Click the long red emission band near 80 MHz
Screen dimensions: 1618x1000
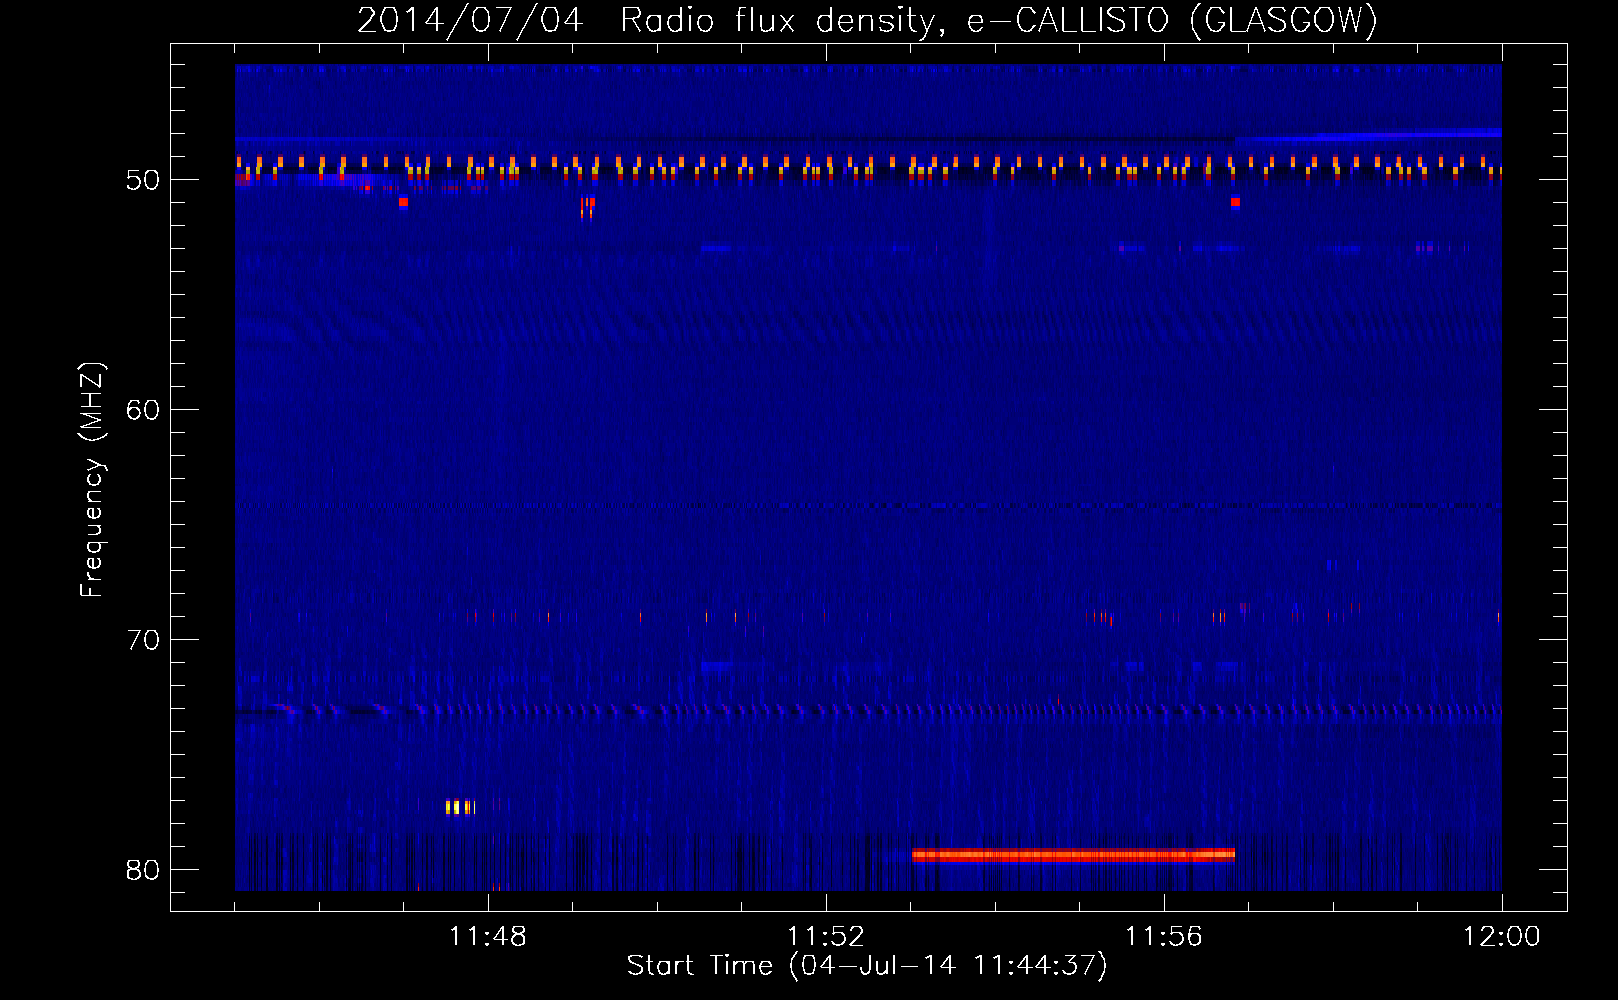1073,854
